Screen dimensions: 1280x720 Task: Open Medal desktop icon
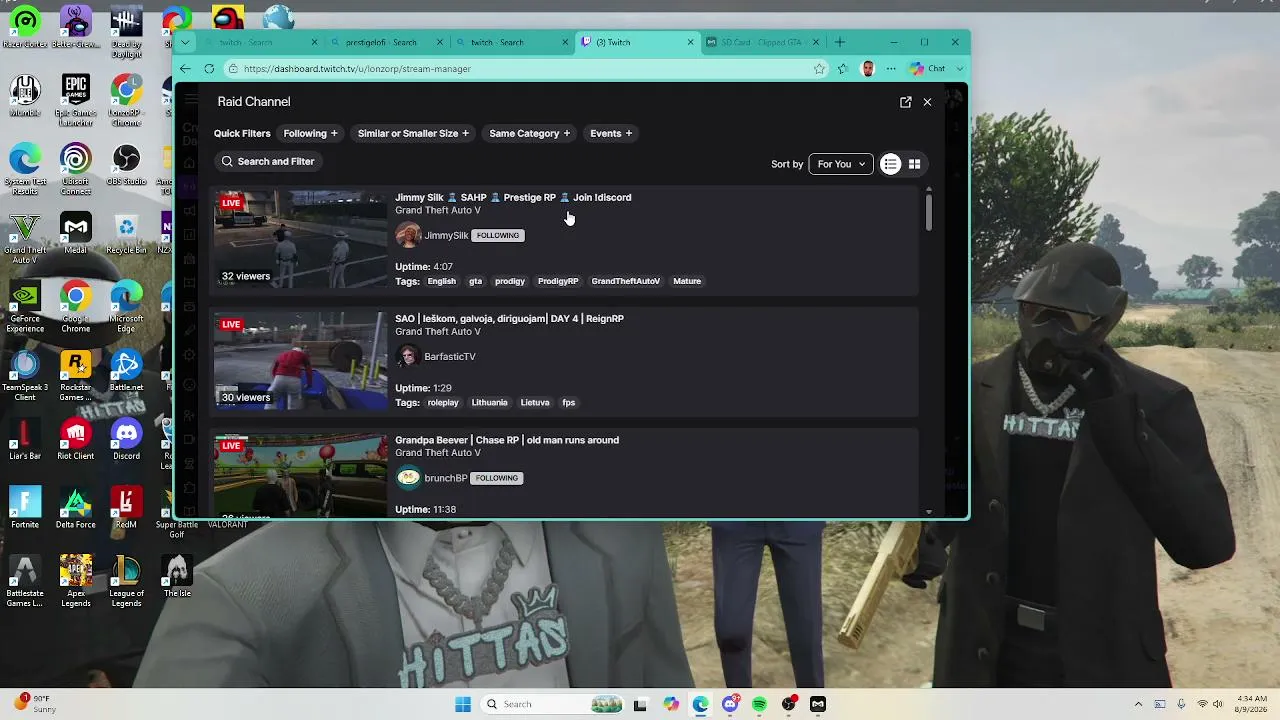coord(76,233)
